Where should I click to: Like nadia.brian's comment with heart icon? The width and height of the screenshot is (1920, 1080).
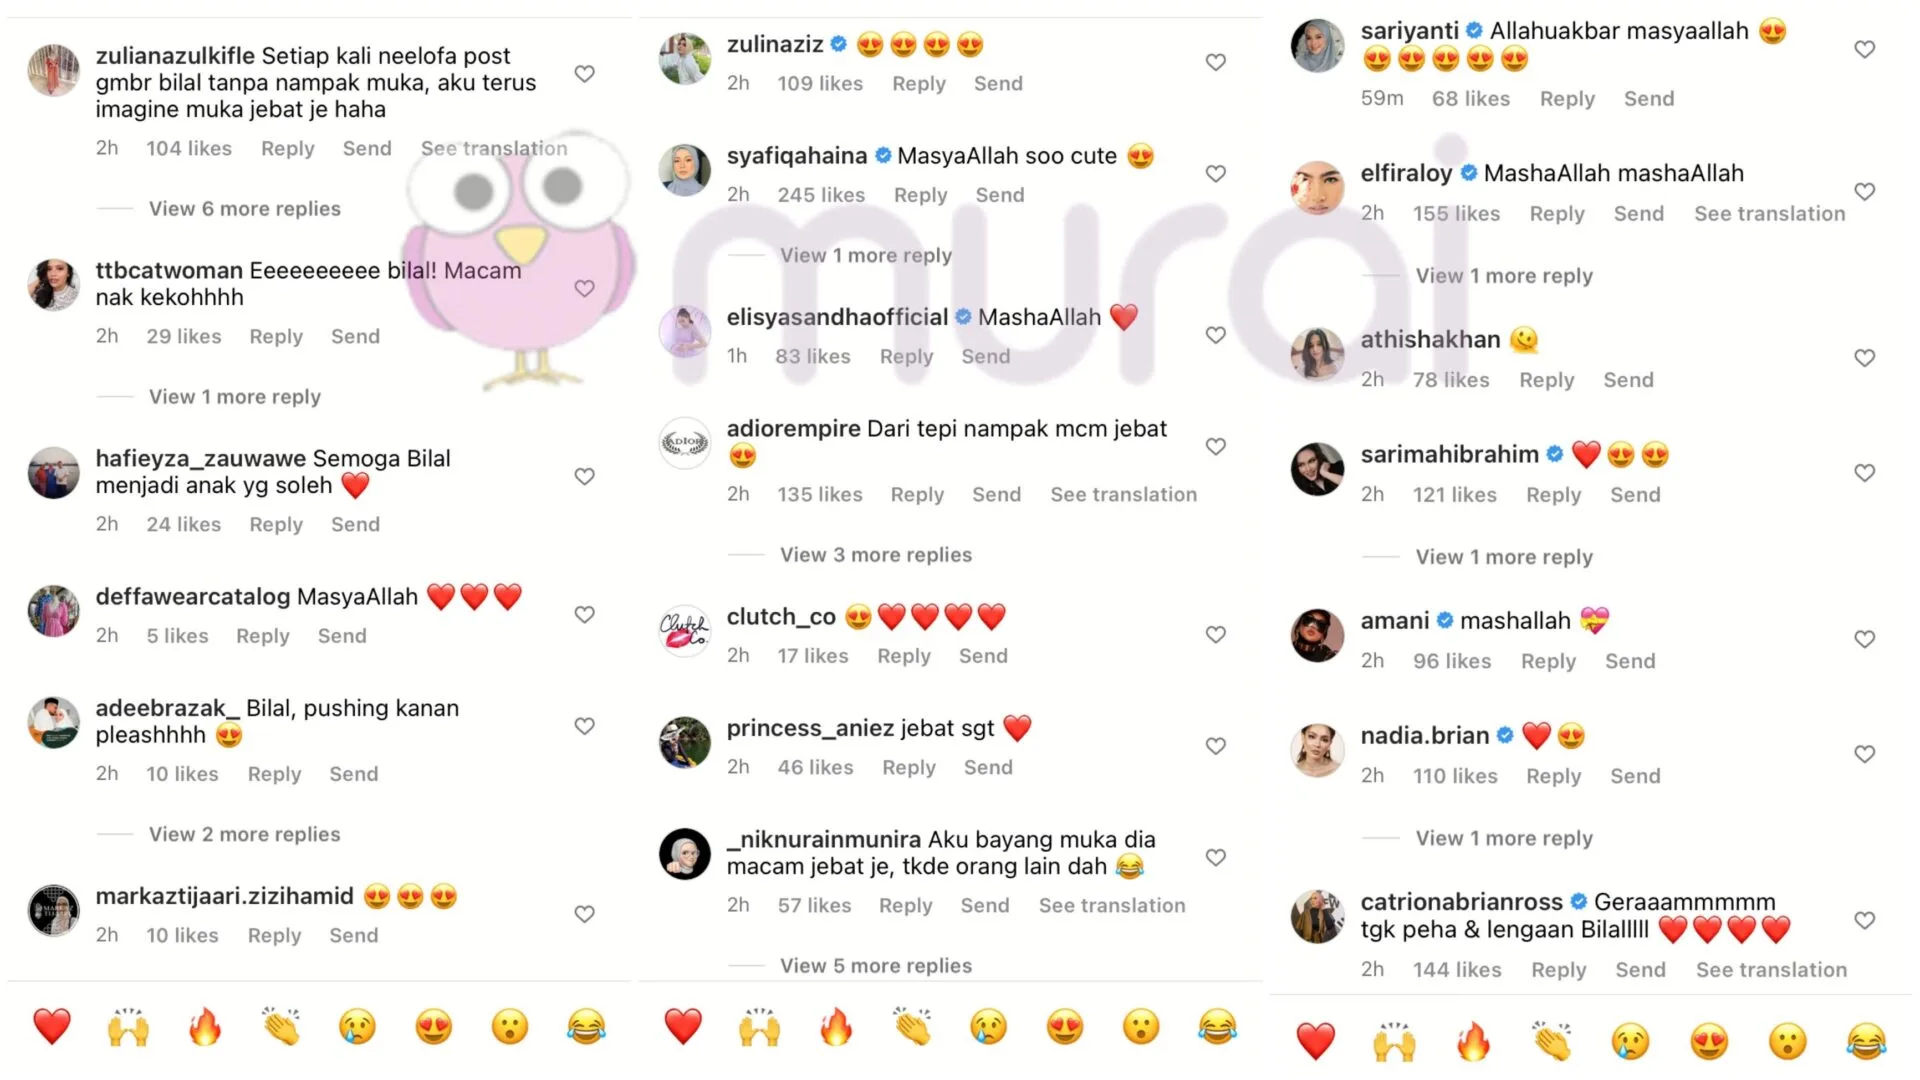pyautogui.click(x=1865, y=754)
